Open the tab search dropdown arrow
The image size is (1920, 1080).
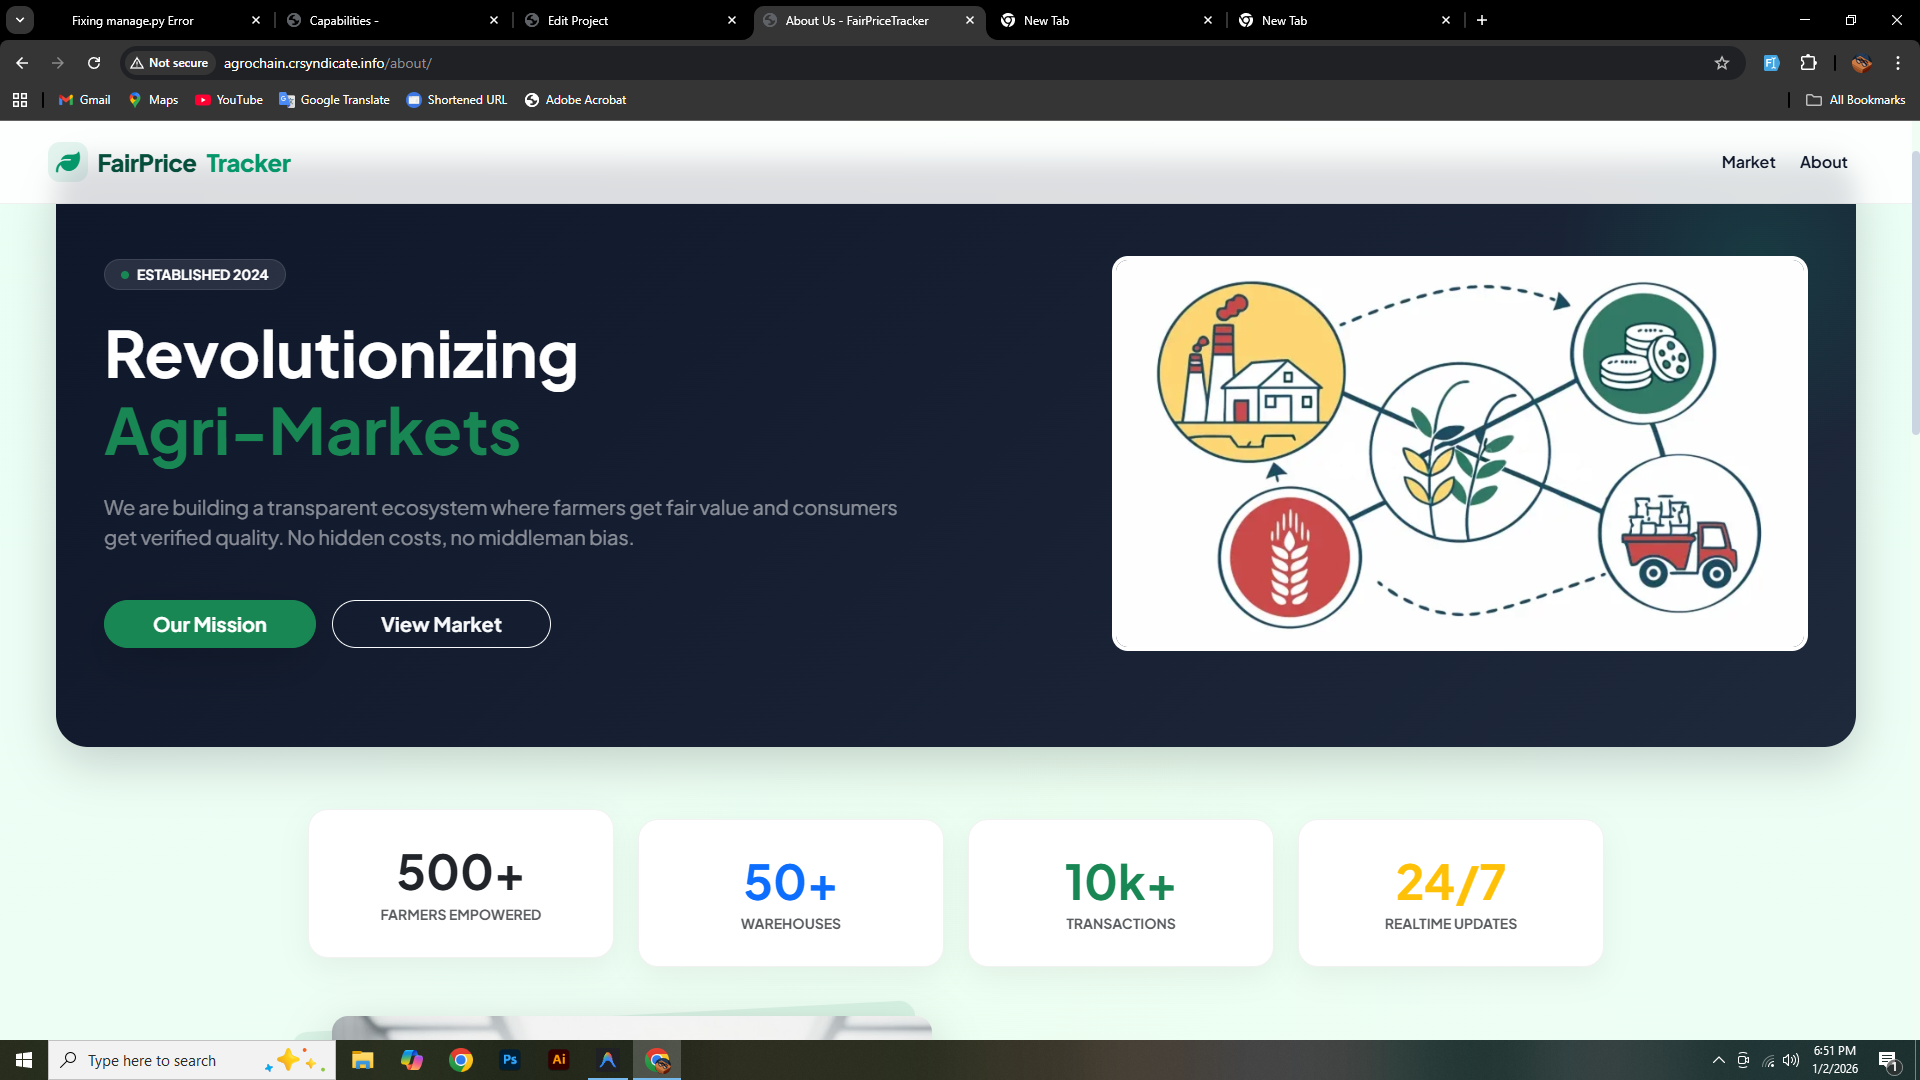(x=19, y=20)
